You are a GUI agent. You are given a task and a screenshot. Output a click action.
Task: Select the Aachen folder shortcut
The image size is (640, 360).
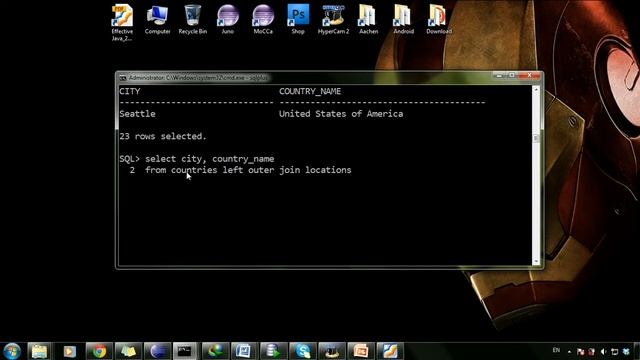[x=369, y=20]
